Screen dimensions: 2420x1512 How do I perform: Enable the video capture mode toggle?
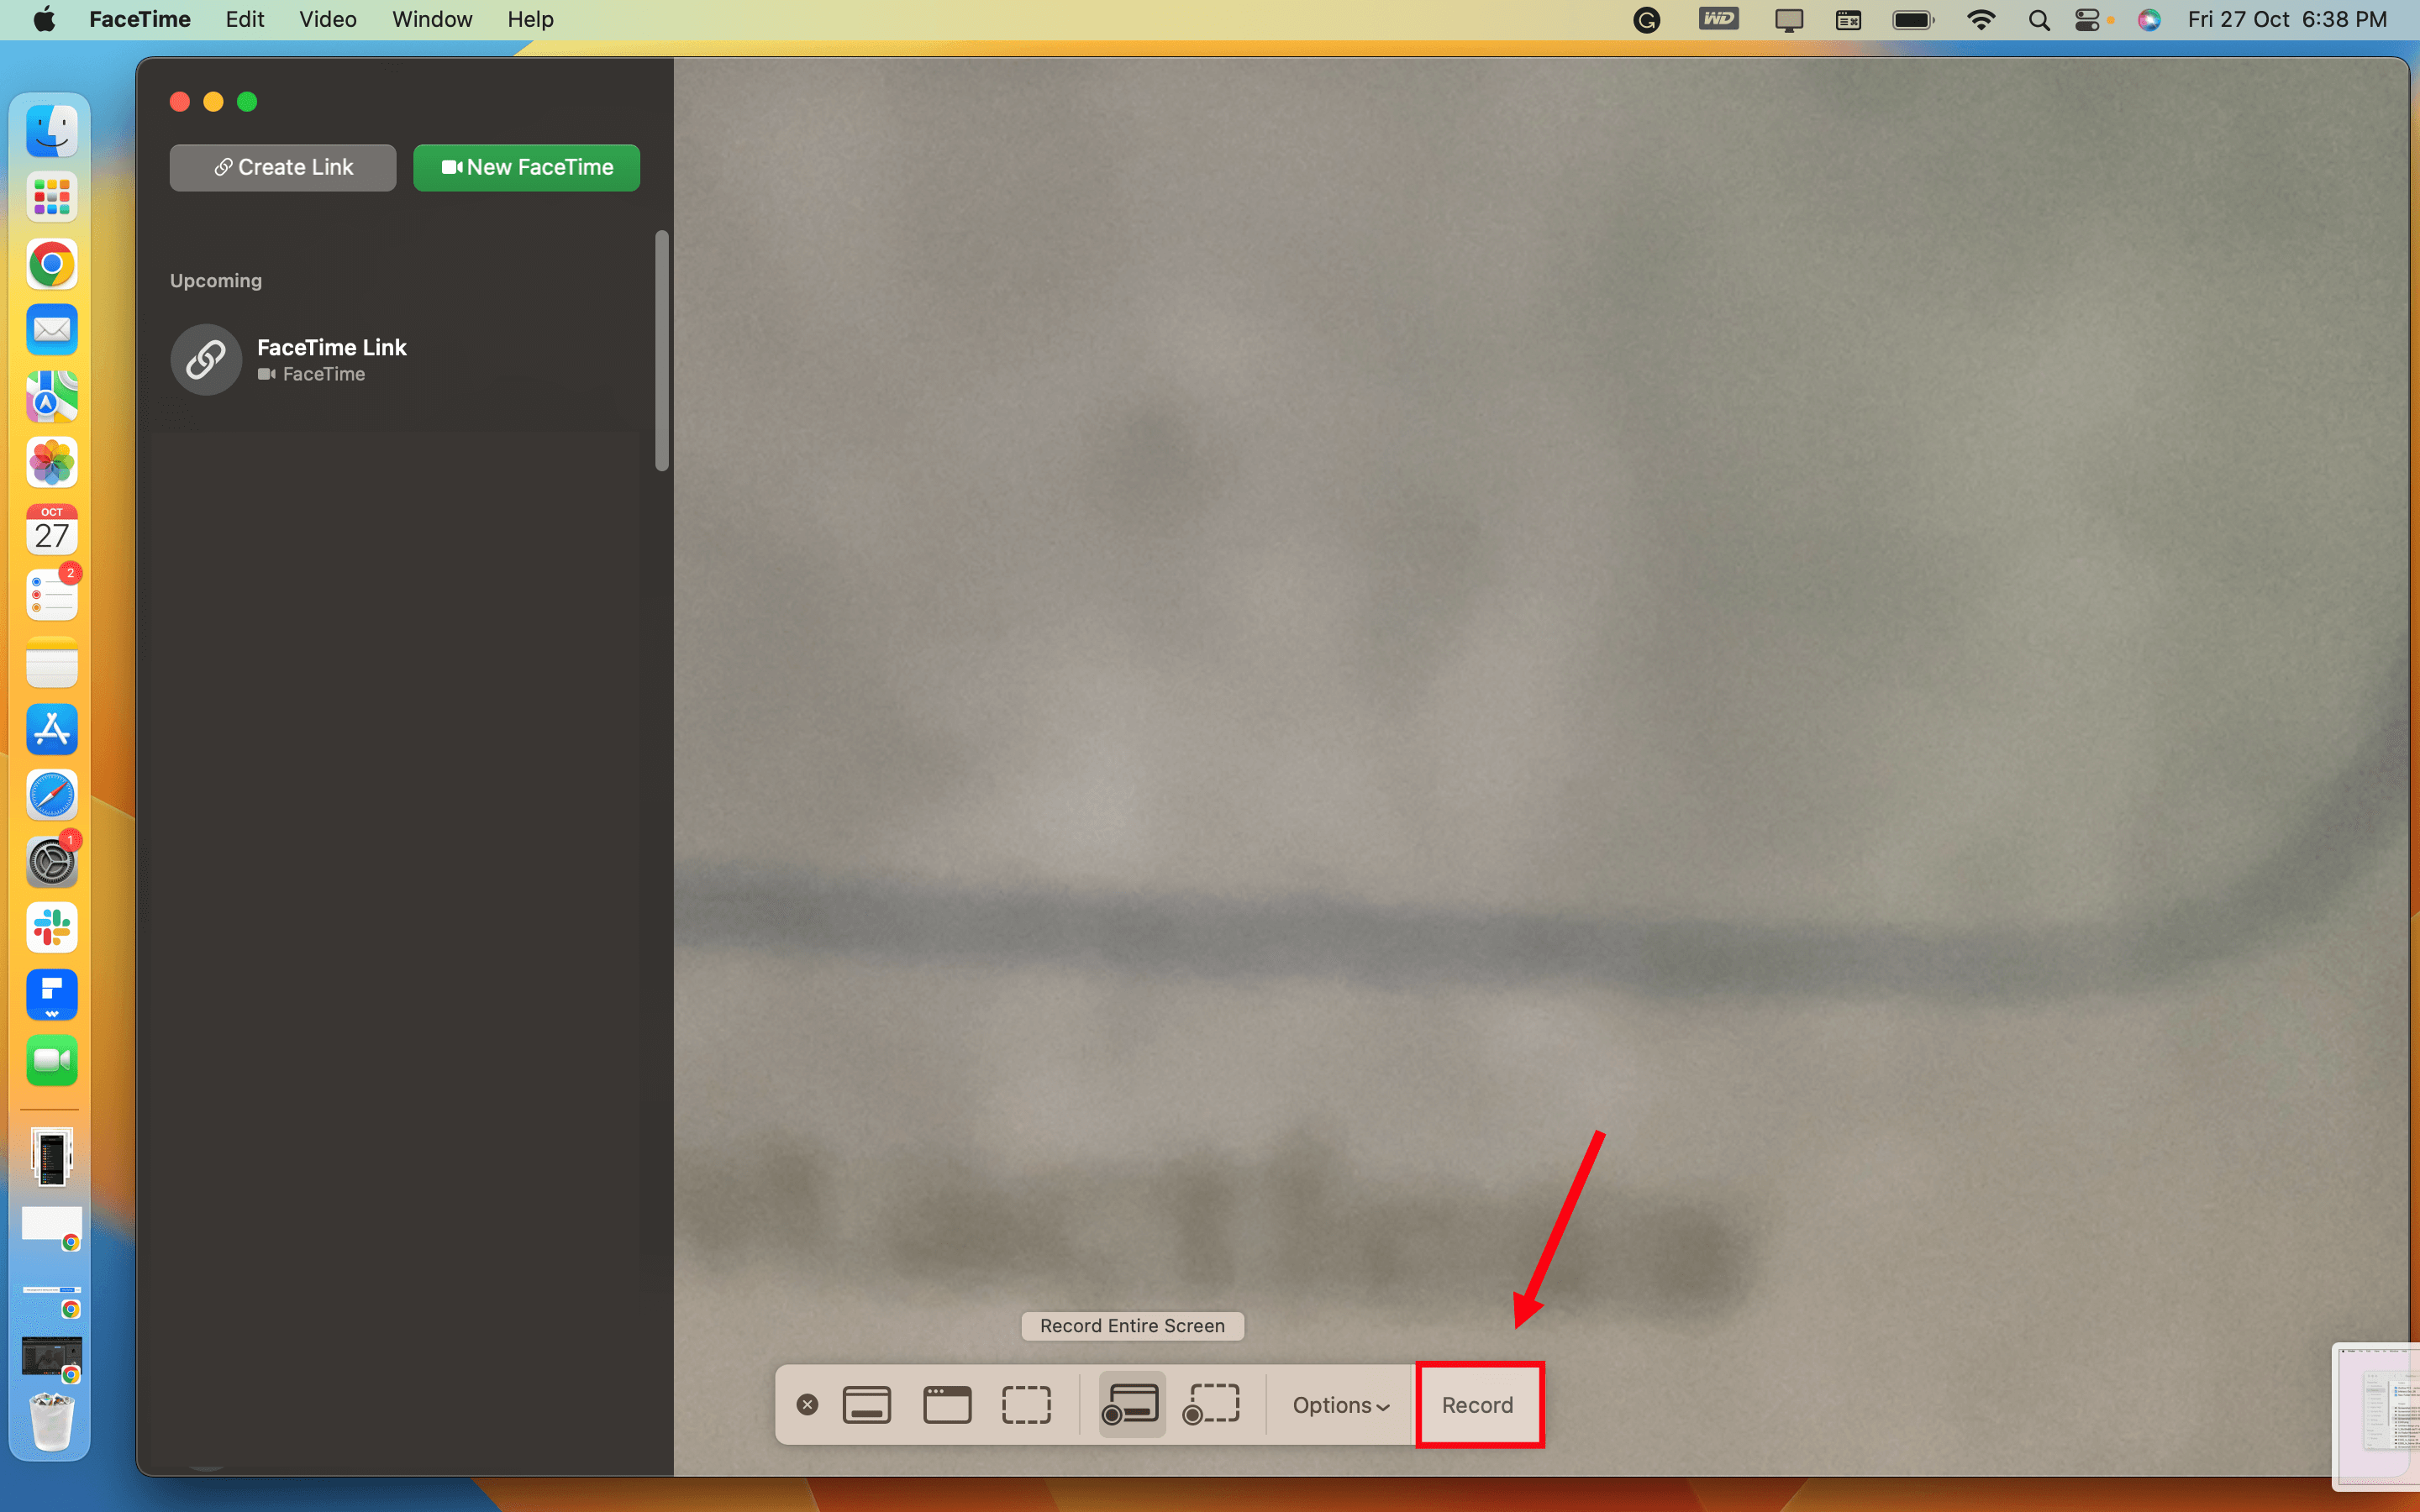pyautogui.click(x=1131, y=1404)
